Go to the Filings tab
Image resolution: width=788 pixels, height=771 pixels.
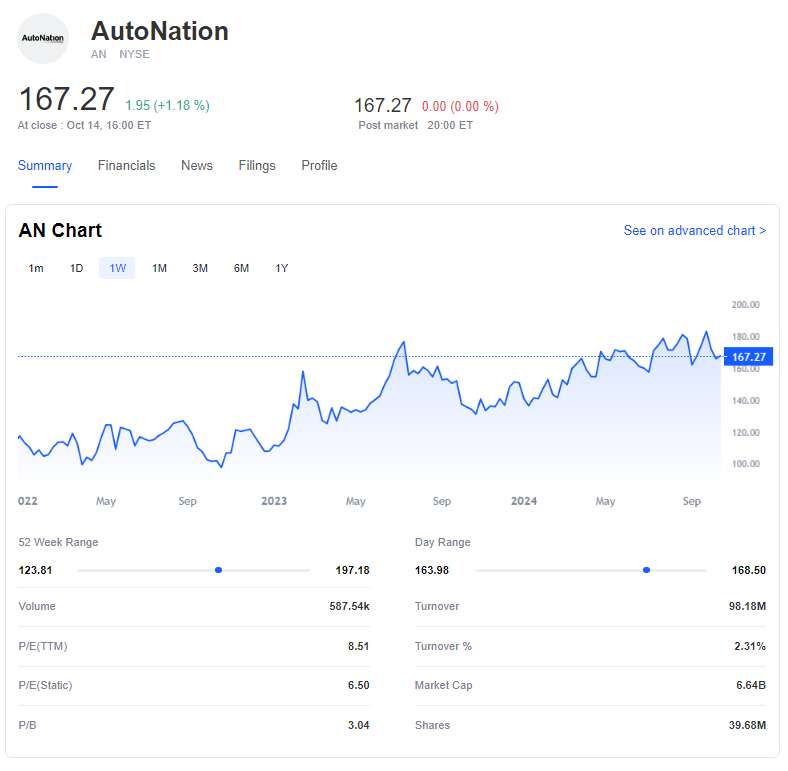257,166
